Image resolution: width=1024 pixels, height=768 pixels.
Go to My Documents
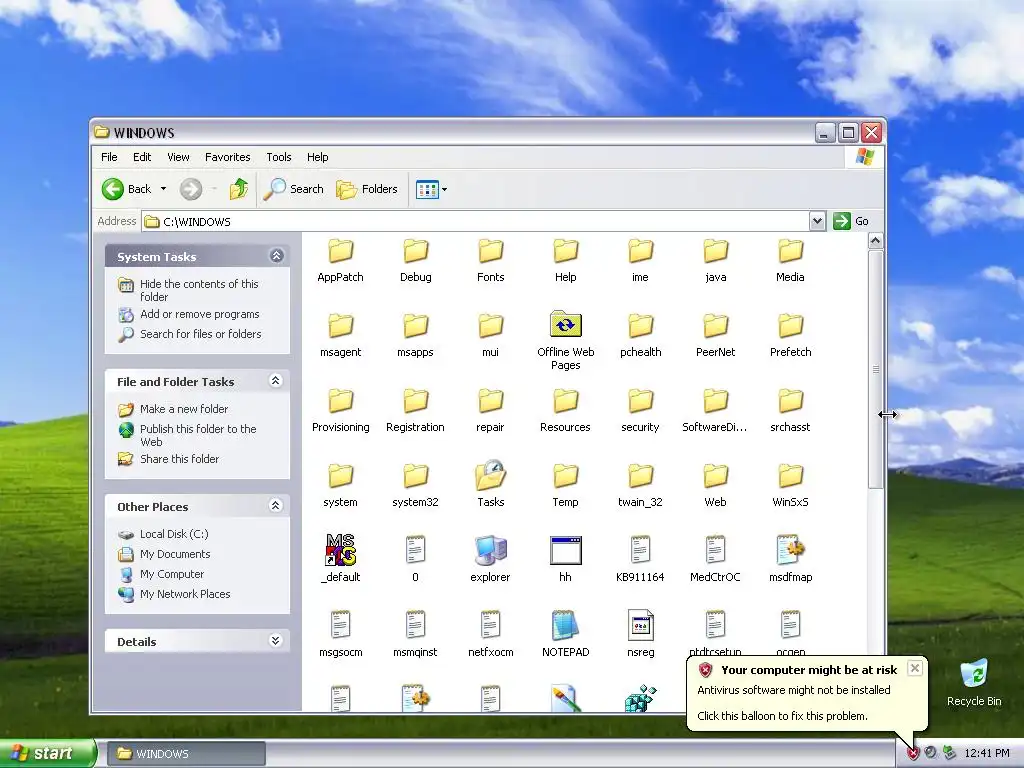175,554
